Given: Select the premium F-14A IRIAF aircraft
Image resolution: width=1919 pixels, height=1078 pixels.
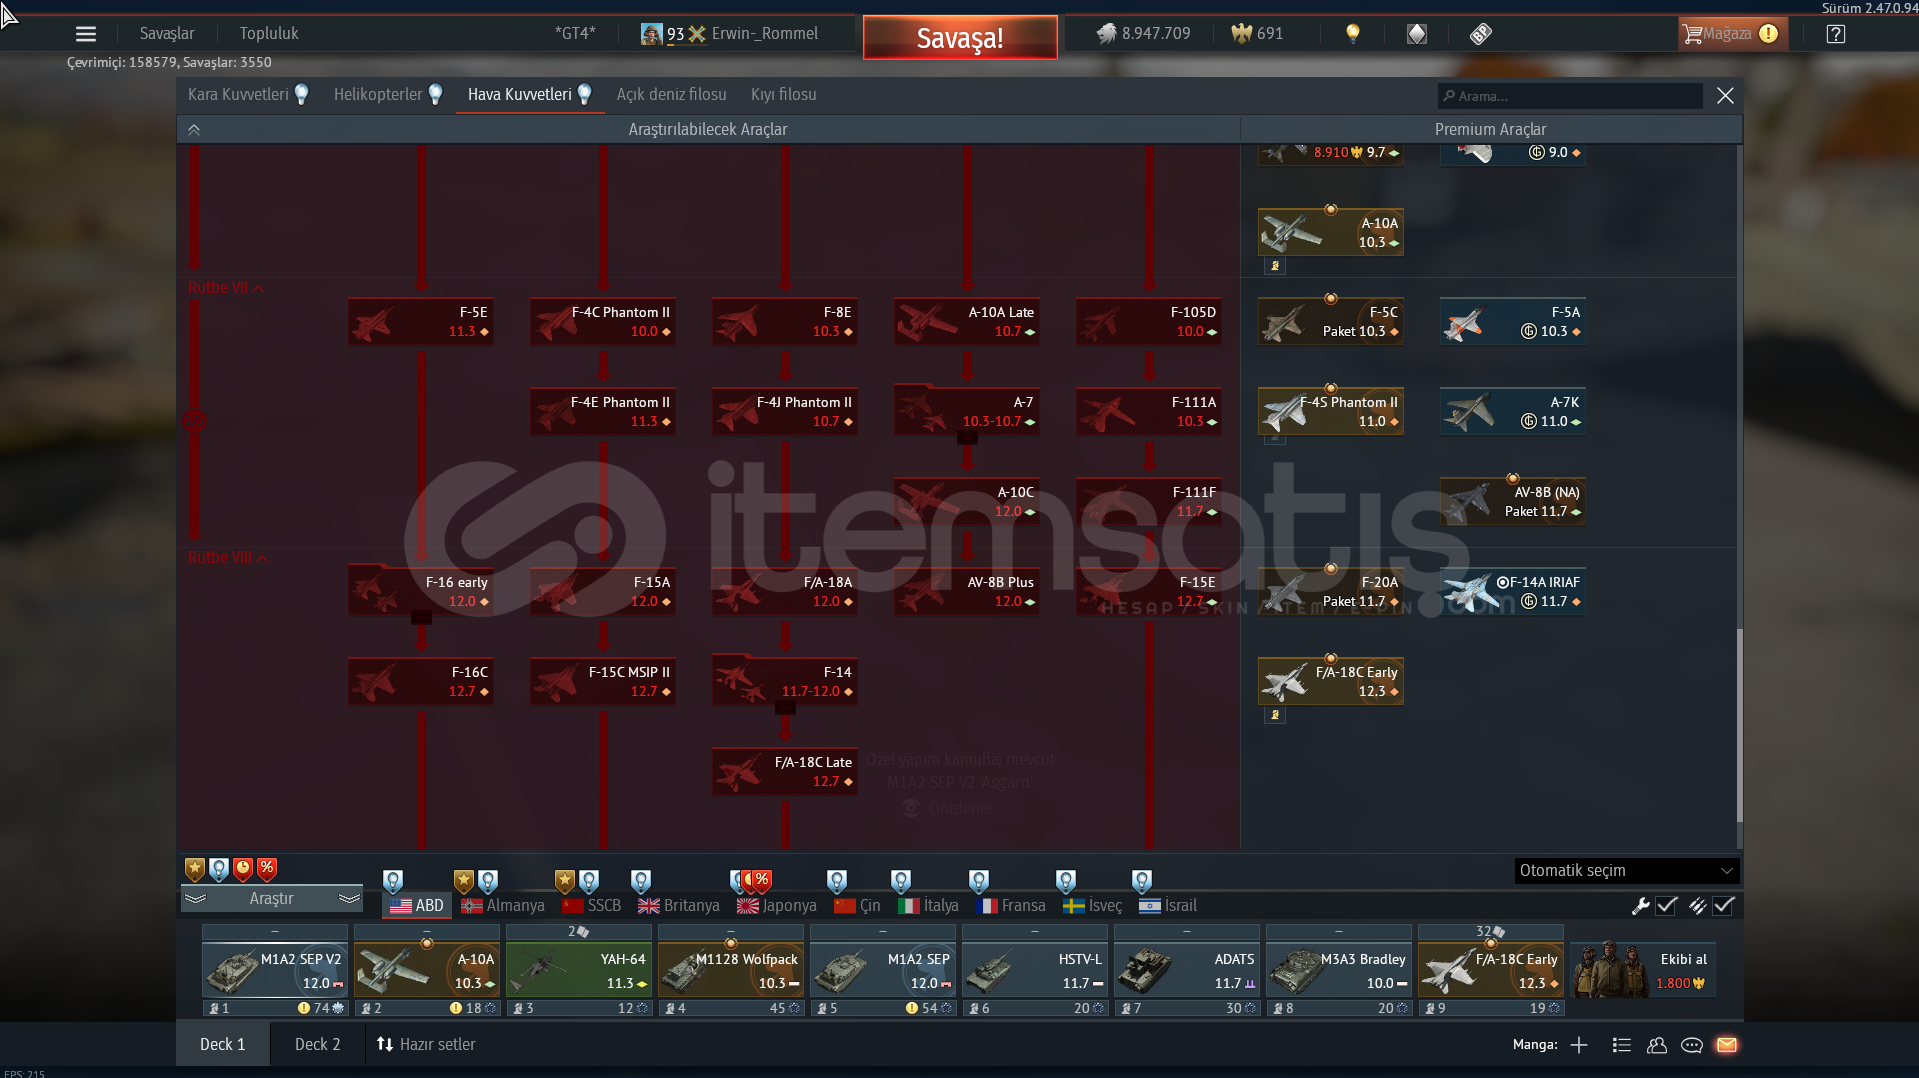Looking at the screenshot, I should click(1513, 592).
